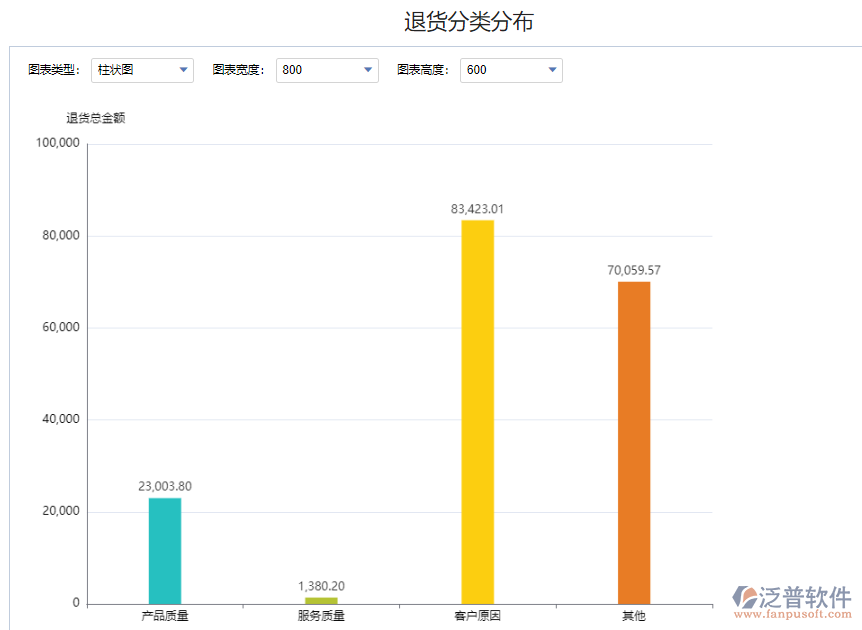
Task: Click the width dropdown arrow icon
Action: coord(368,70)
